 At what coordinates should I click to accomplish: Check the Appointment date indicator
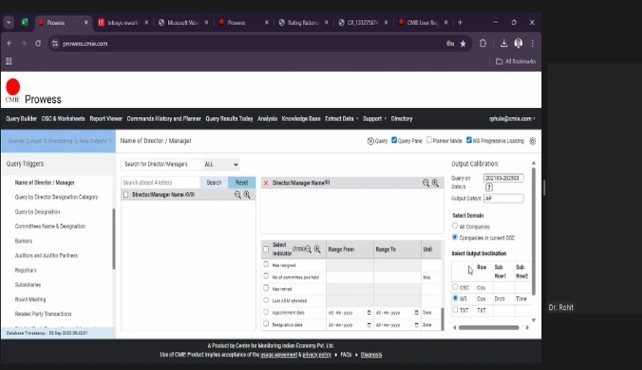(266, 312)
